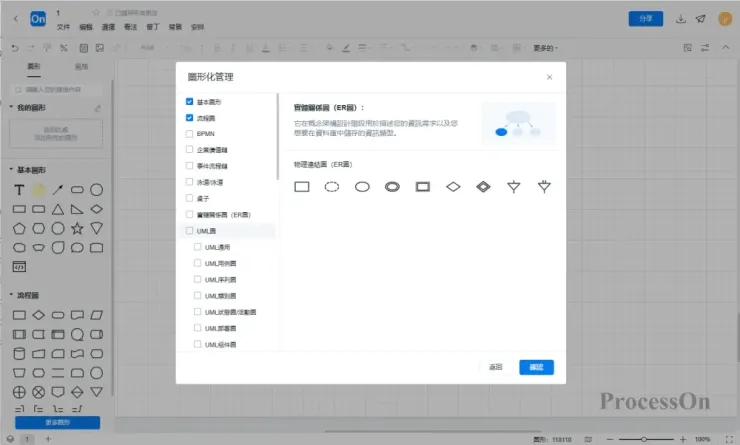Select the dashed ellipse ER shape
740x445 pixels.
(332, 187)
